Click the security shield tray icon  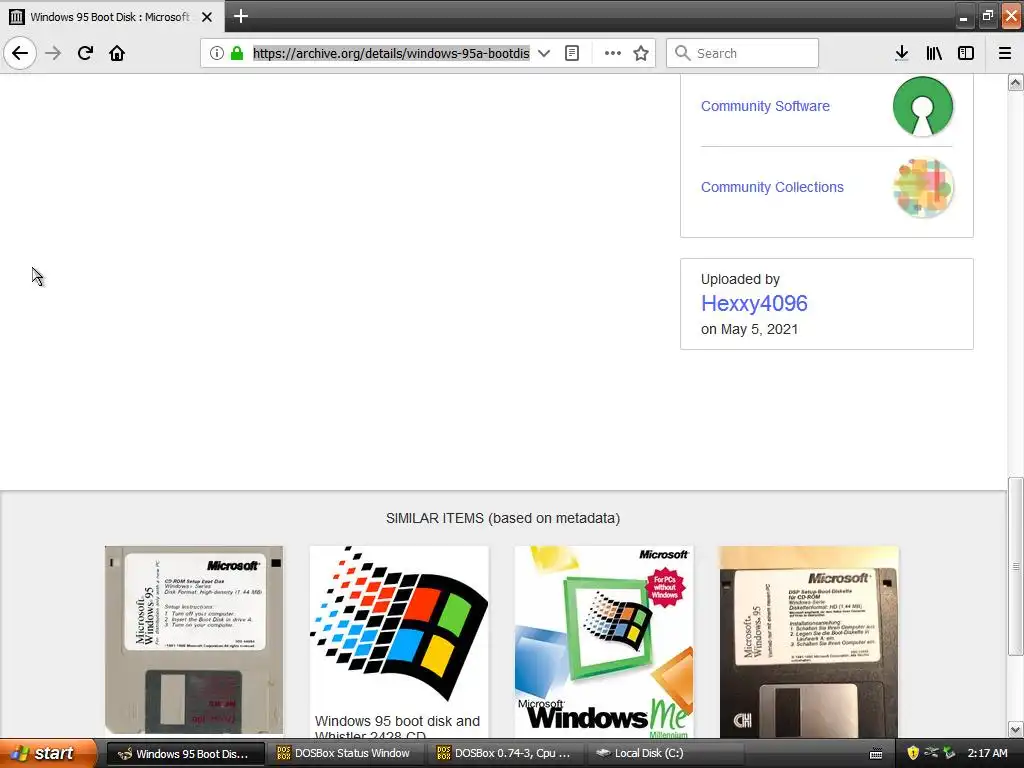(912, 753)
